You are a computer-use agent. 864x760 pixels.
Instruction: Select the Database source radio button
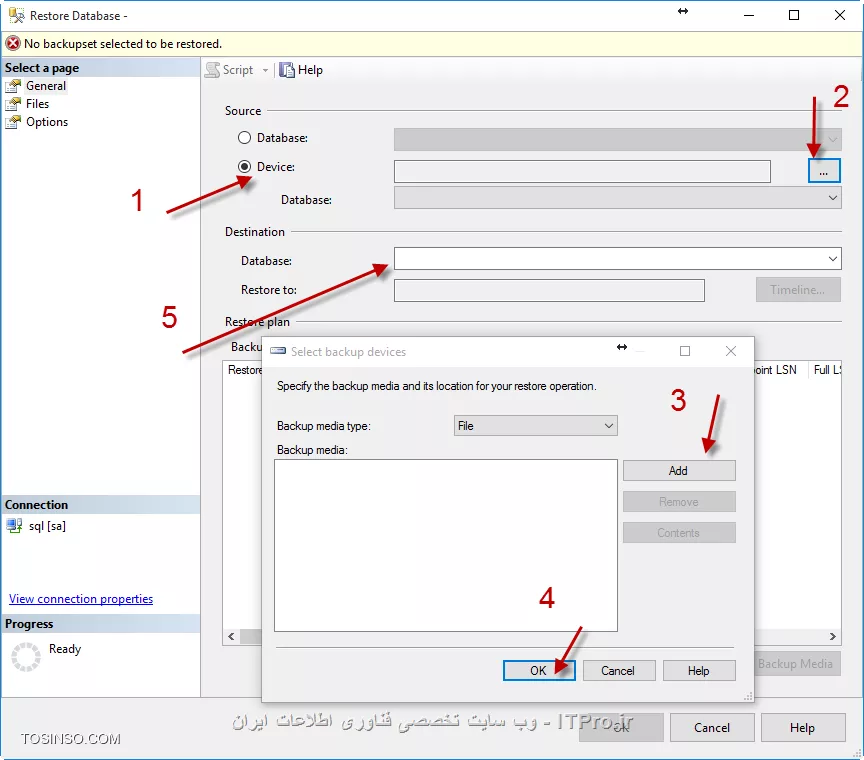click(244, 138)
